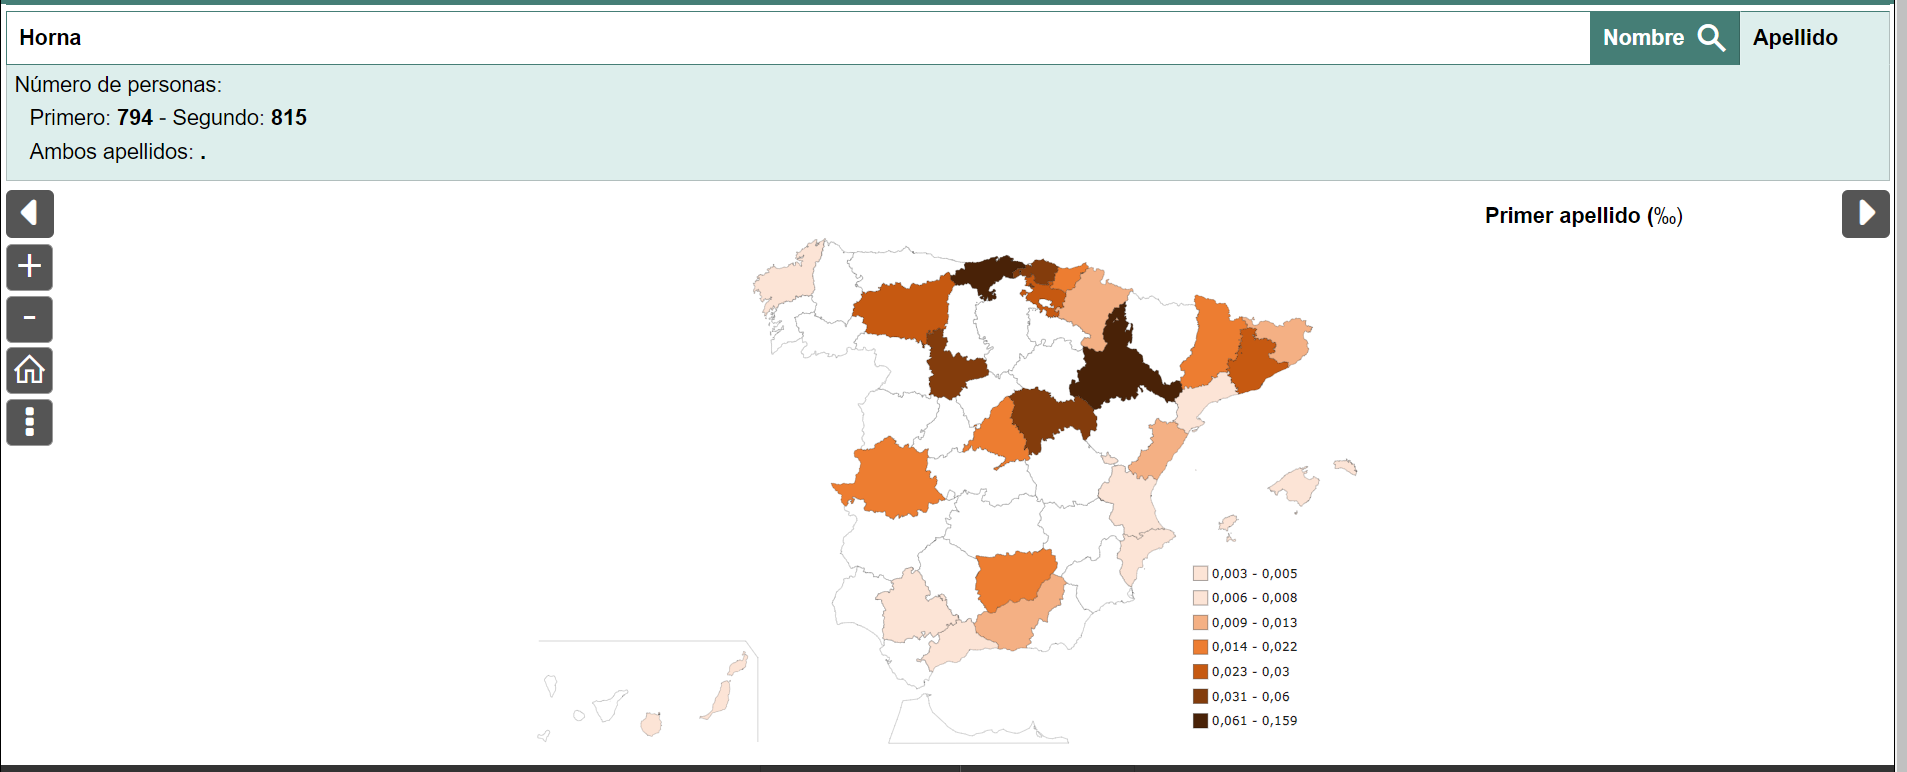The width and height of the screenshot is (1907, 772).
Task: Zoom in on the map
Action: click(30, 267)
